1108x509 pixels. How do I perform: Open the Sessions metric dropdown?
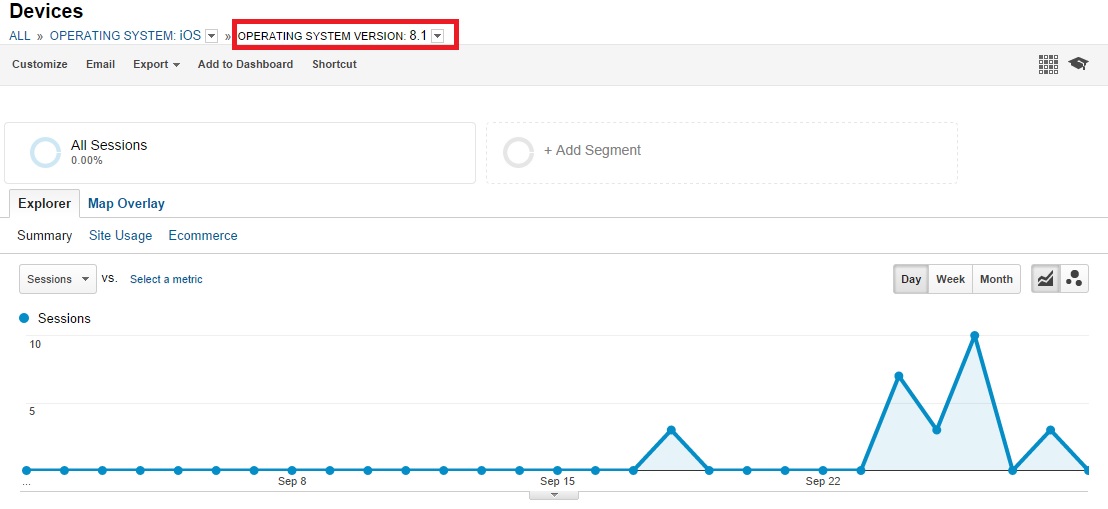58,279
